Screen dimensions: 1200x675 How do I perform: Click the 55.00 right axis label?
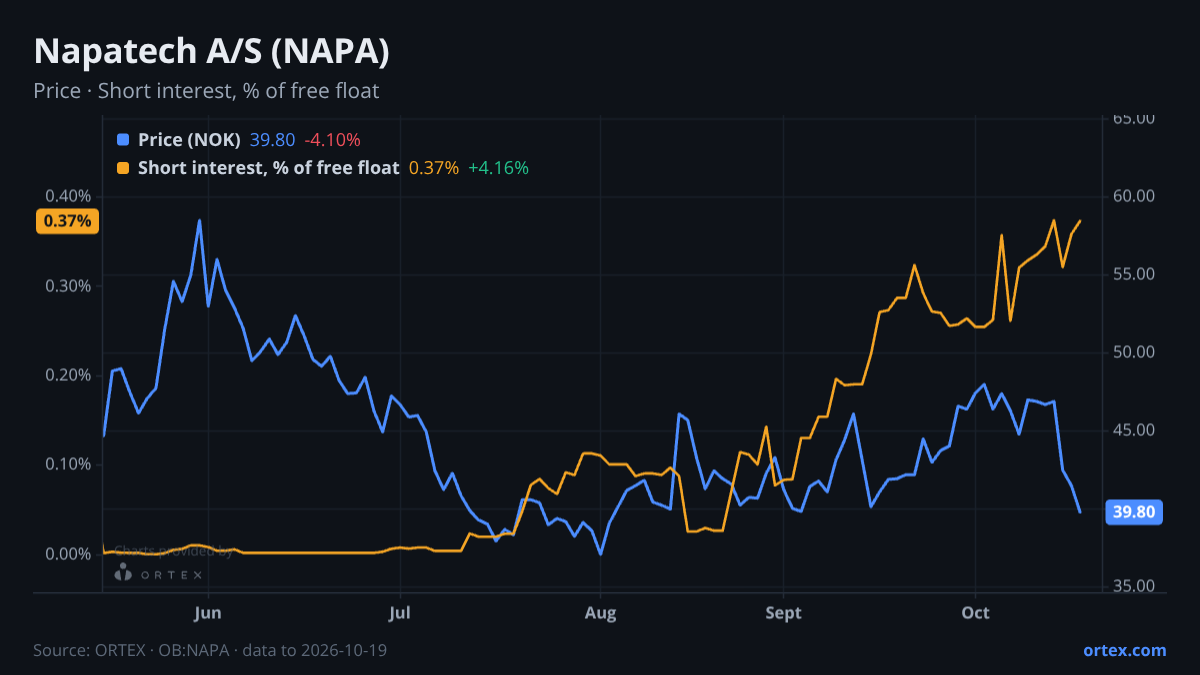pos(1135,274)
